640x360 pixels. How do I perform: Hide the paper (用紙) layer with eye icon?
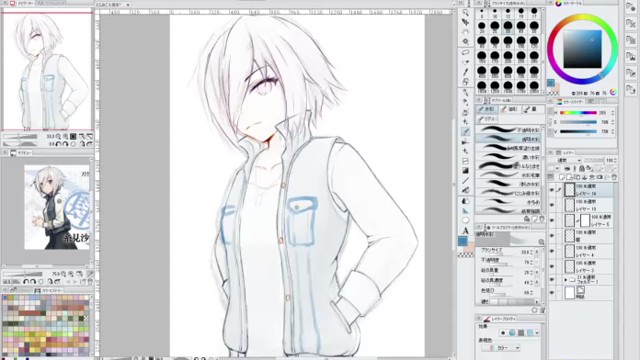pos(552,293)
